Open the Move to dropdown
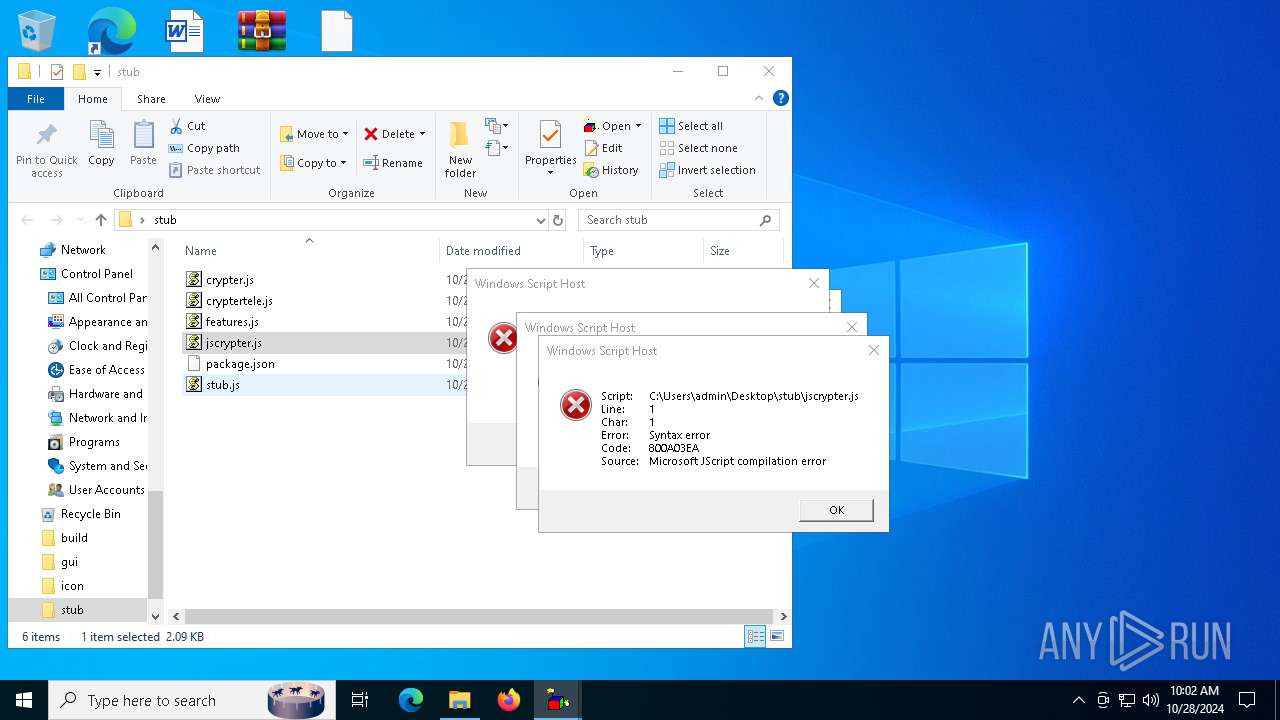The height and width of the screenshot is (720, 1280). point(314,134)
